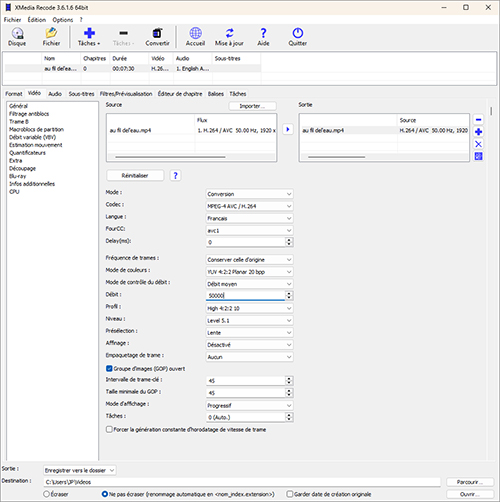This screenshot has width=500, height=502.
Task: Click the Source list horizontal scrollbar
Action: pyautogui.click(x=170, y=157)
